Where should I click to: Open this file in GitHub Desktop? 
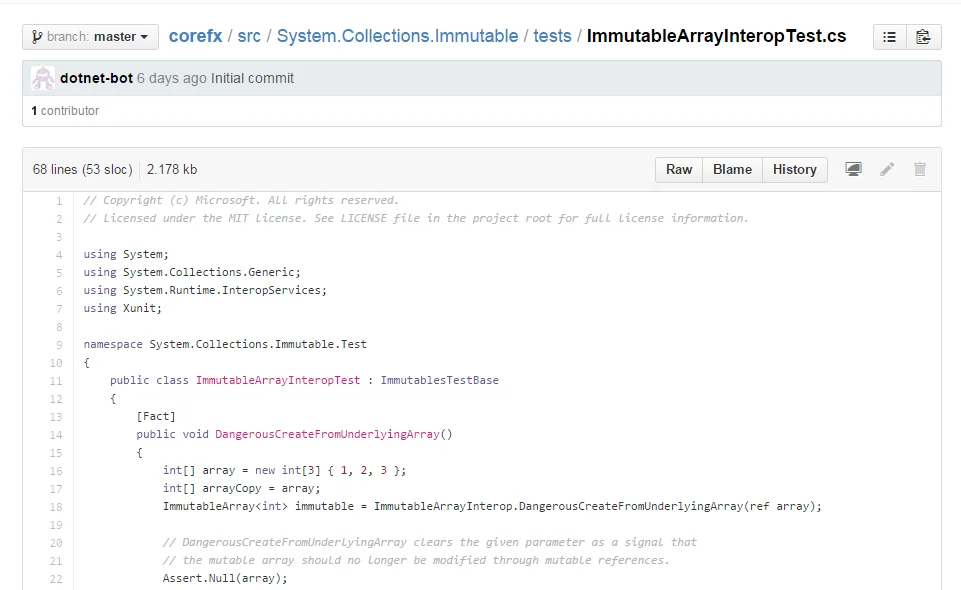coord(853,169)
